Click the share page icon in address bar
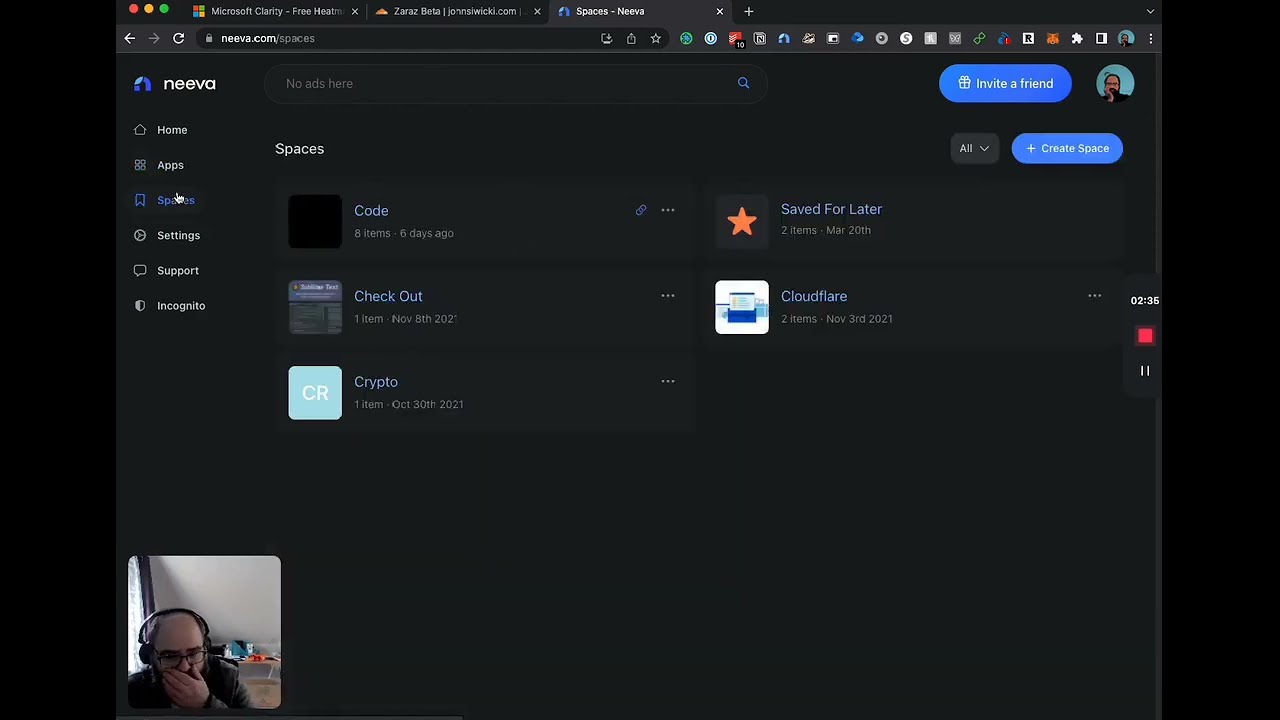The height and width of the screenshot is (720, 1280). pos(631,38)
